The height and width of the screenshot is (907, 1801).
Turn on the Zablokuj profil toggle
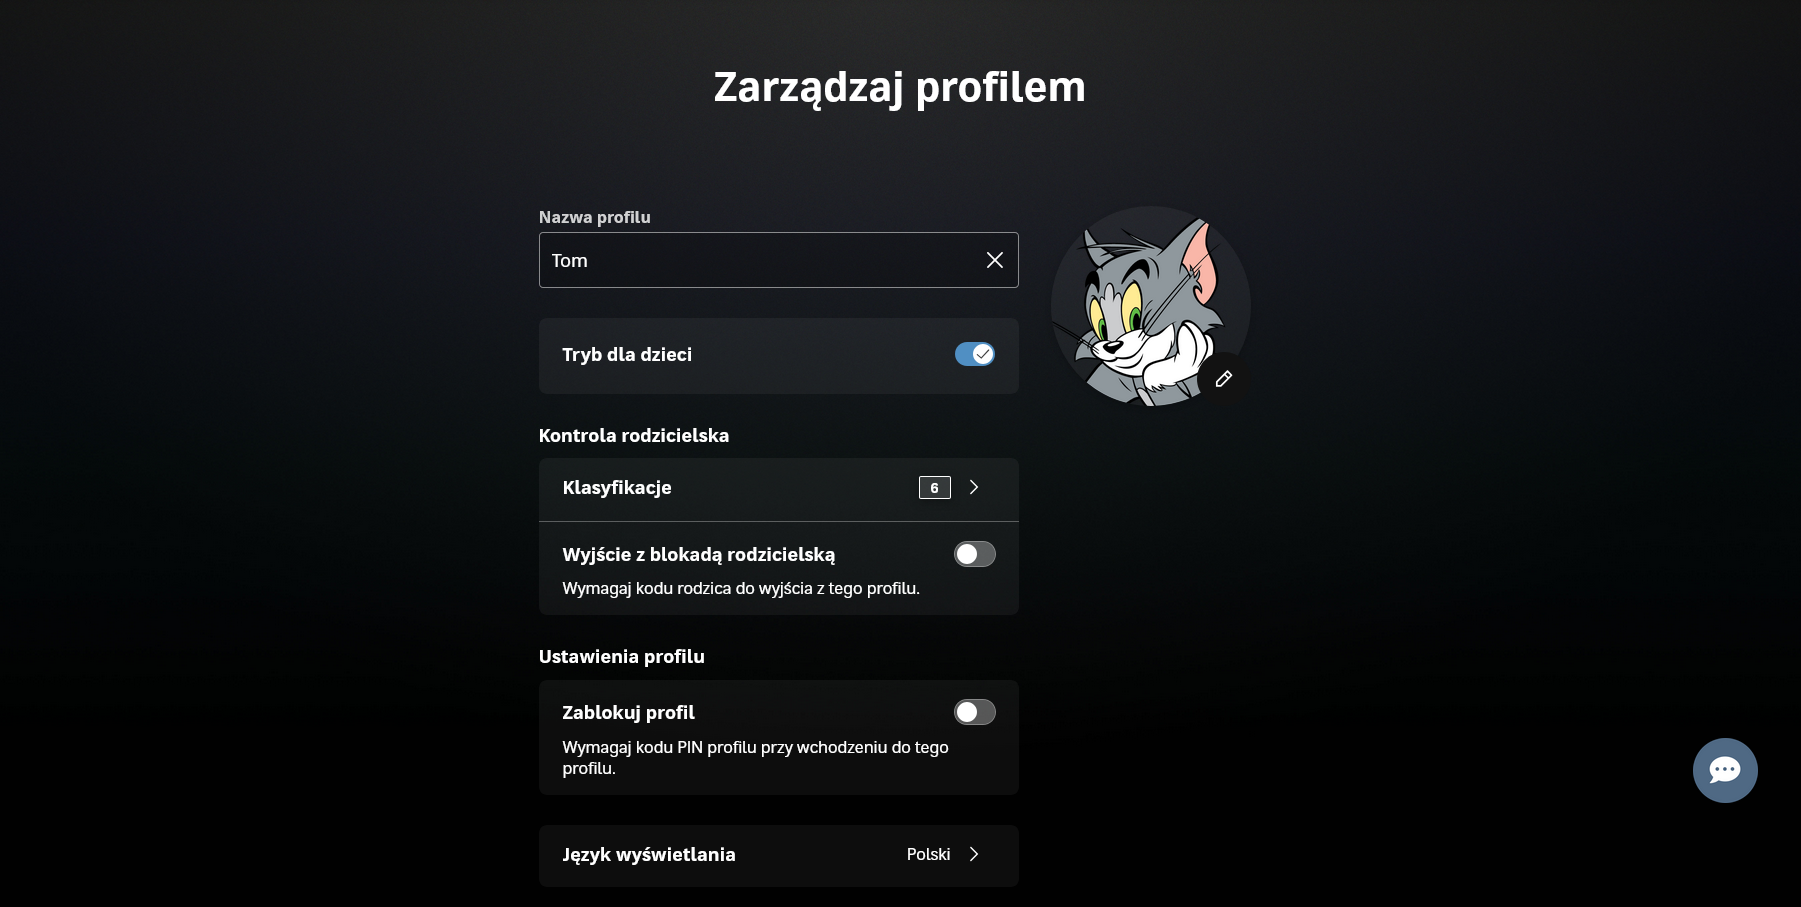(x=975, y=712)
